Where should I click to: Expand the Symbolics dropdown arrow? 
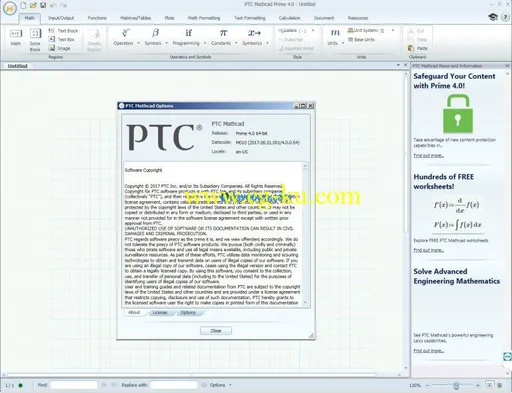267,43
